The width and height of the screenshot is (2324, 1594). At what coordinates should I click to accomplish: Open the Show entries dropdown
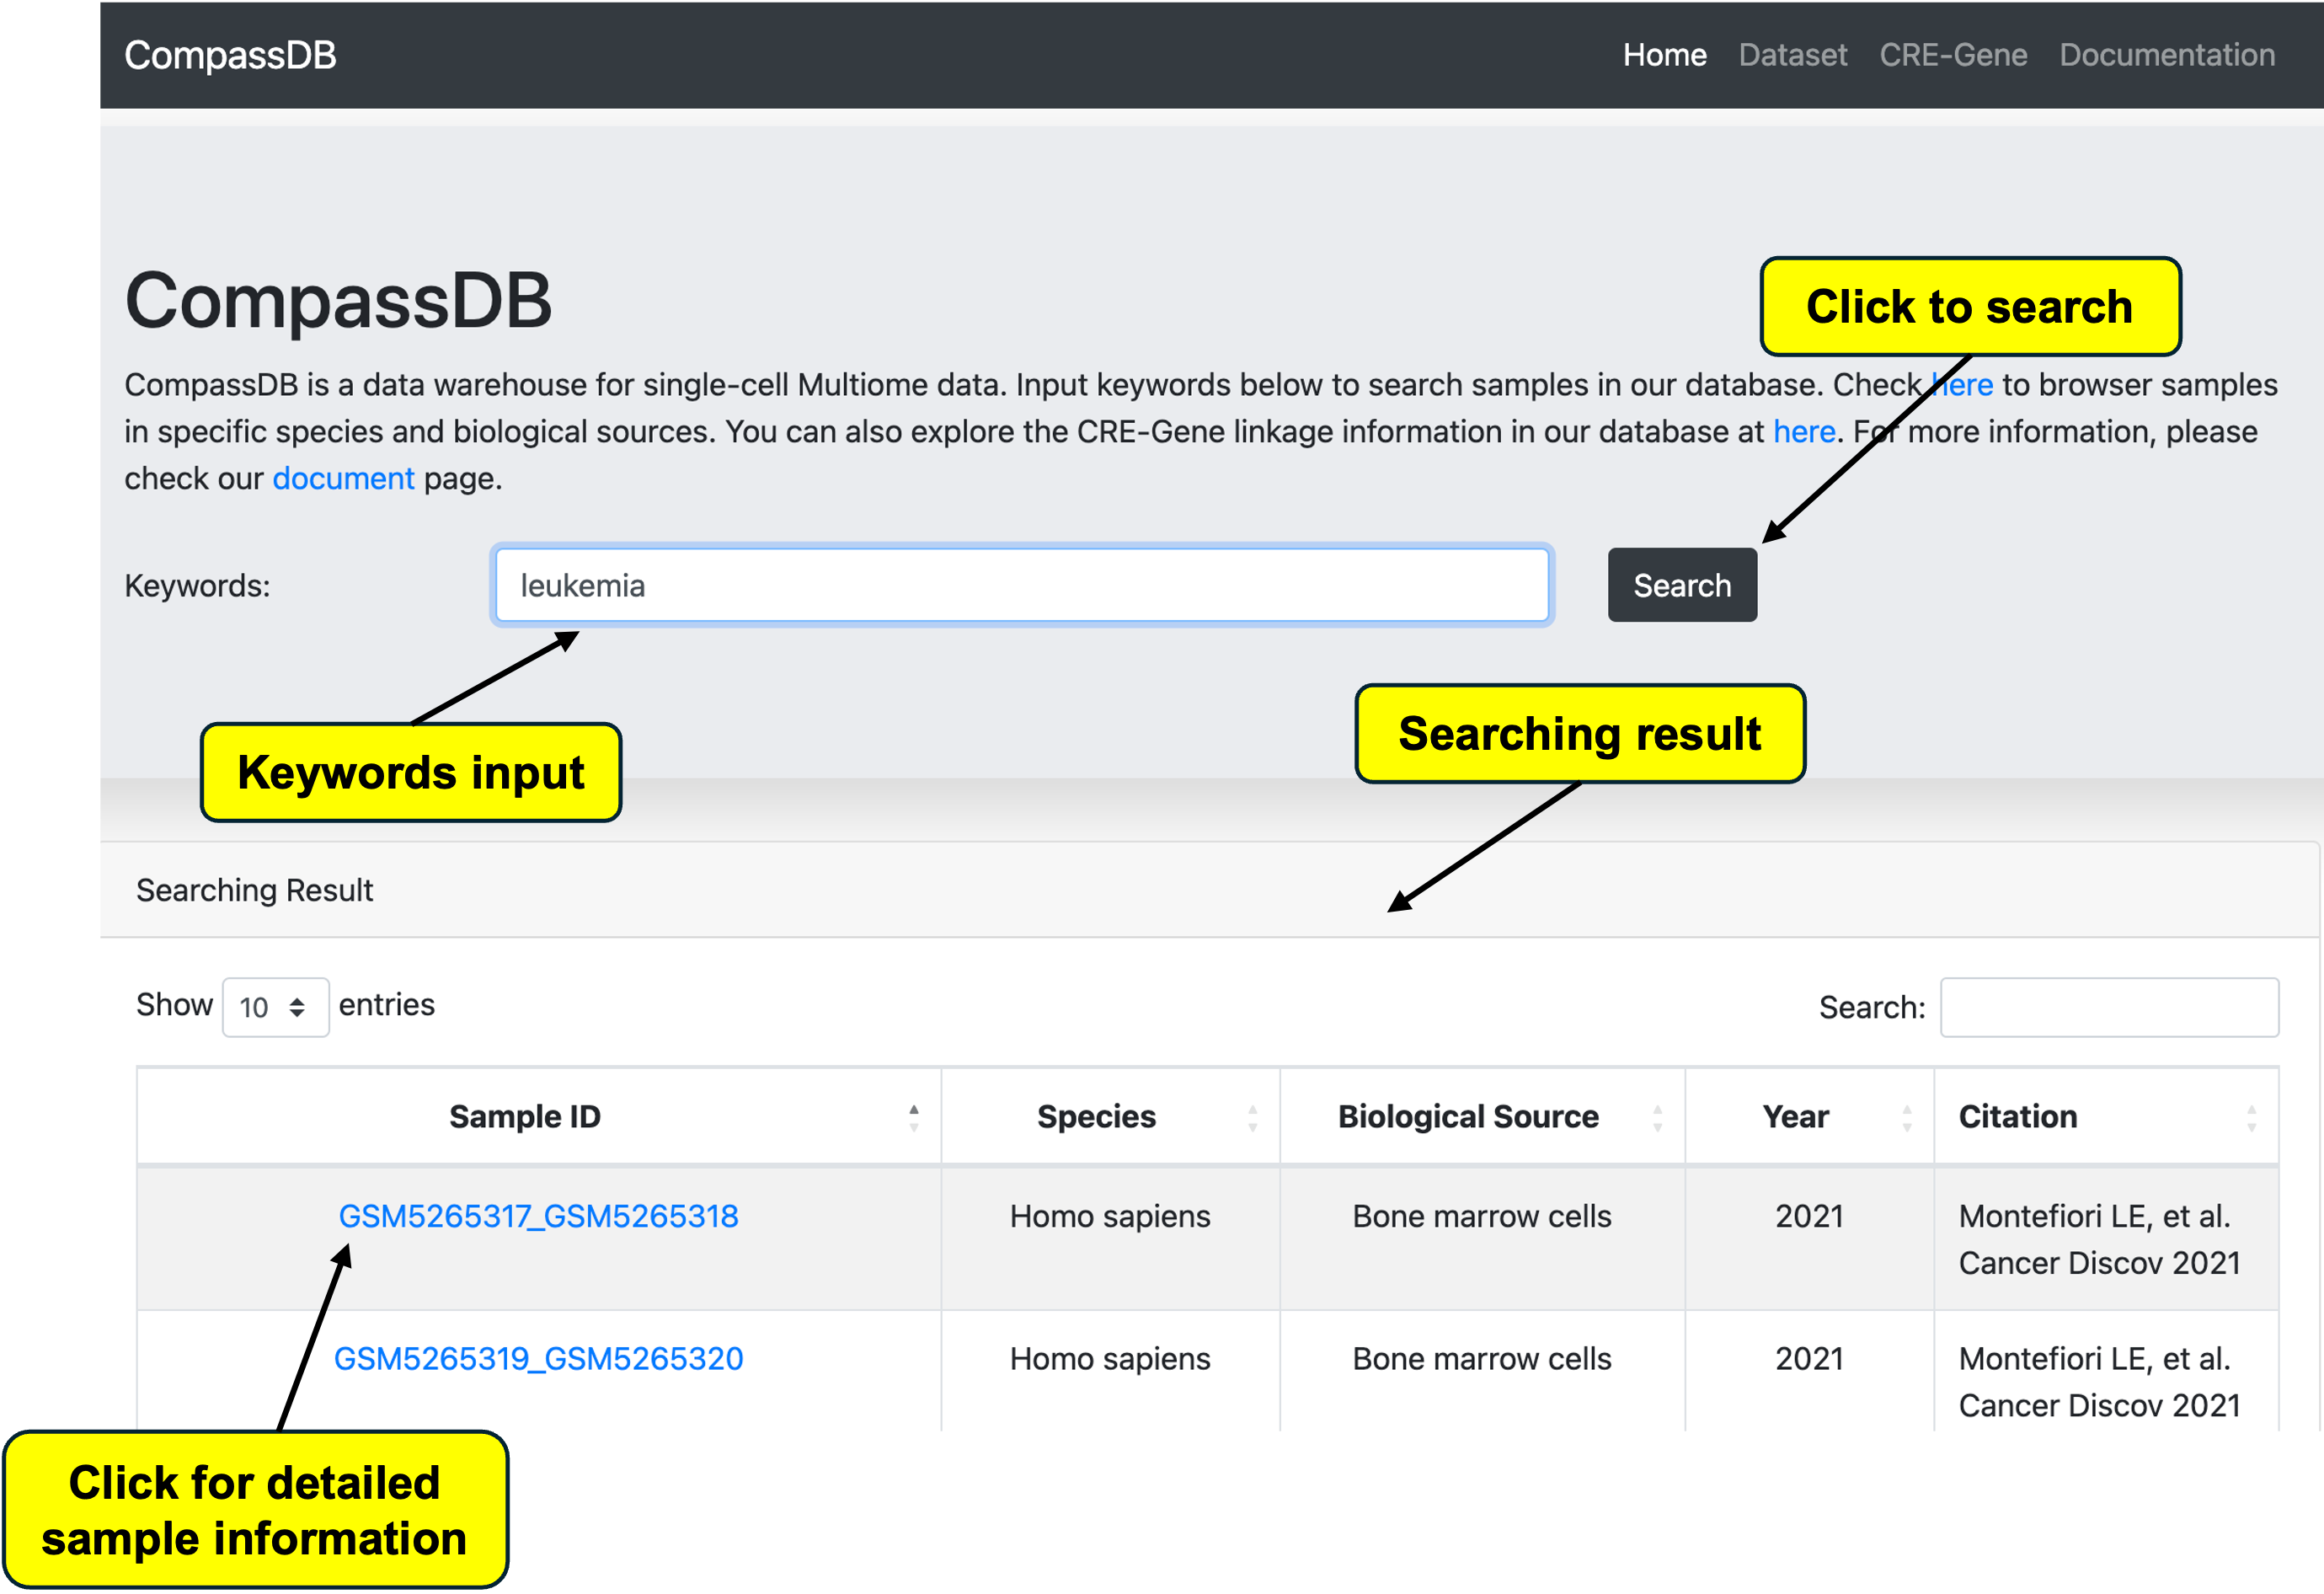pos(275,1007)
